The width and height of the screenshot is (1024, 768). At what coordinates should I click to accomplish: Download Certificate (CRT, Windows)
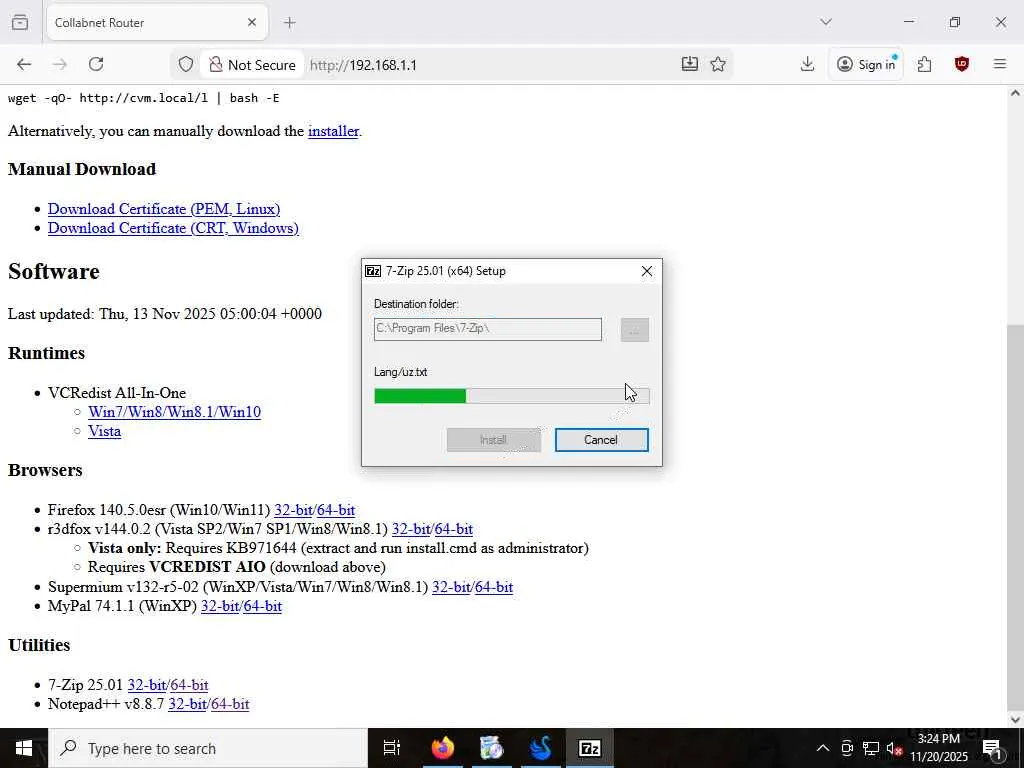(x=173, y=228)
